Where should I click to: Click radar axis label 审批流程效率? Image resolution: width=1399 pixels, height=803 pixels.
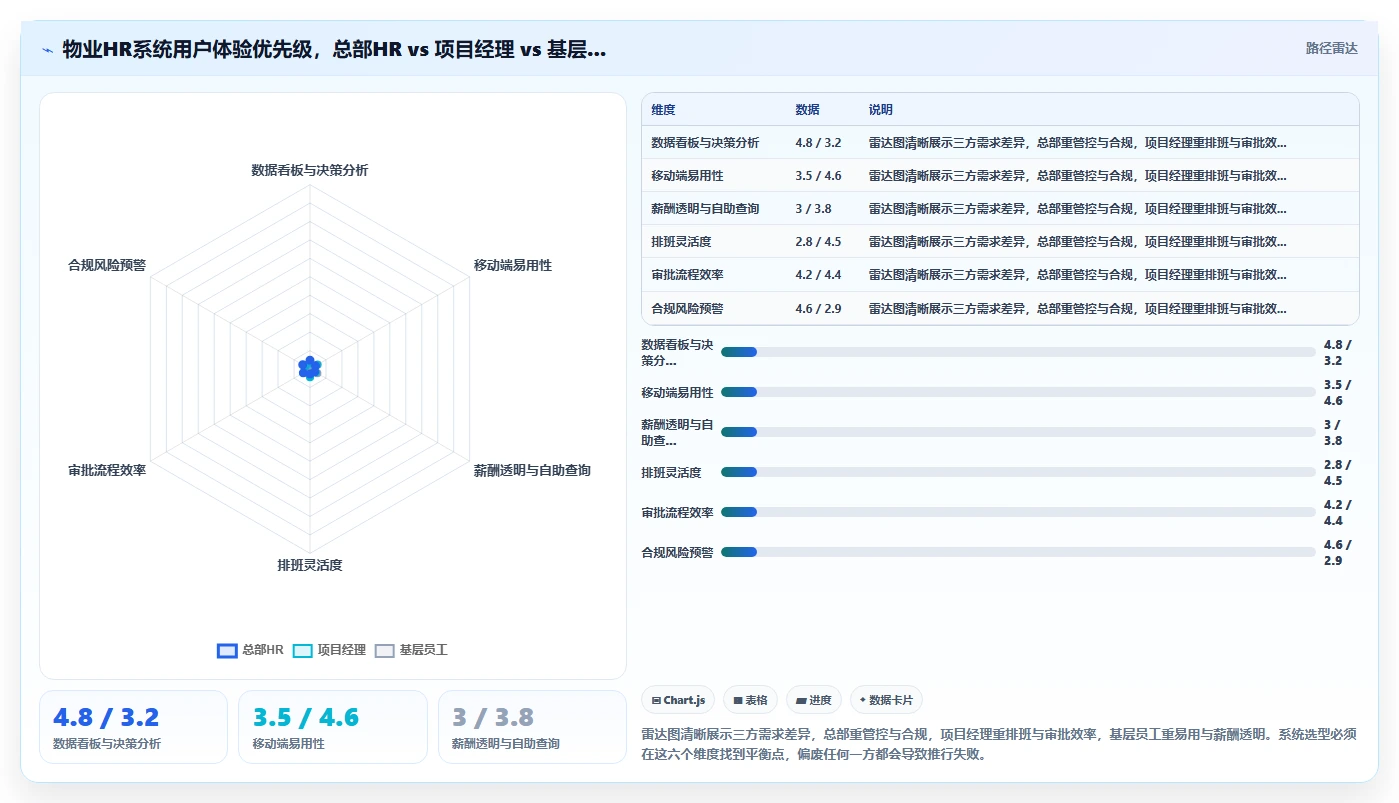click(107, 470)
